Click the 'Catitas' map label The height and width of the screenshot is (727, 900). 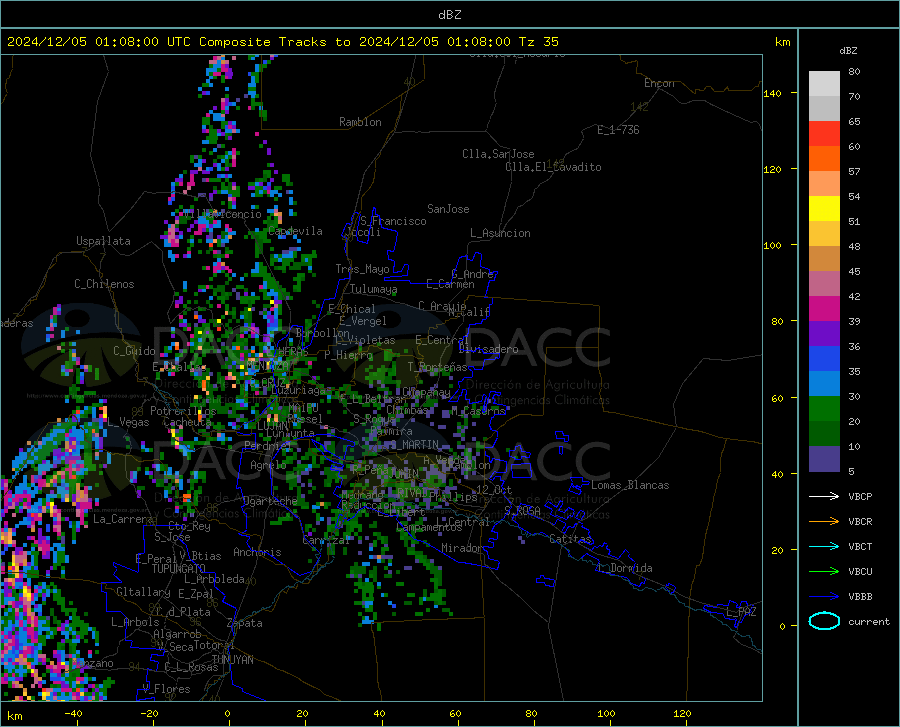click(570, 539)
